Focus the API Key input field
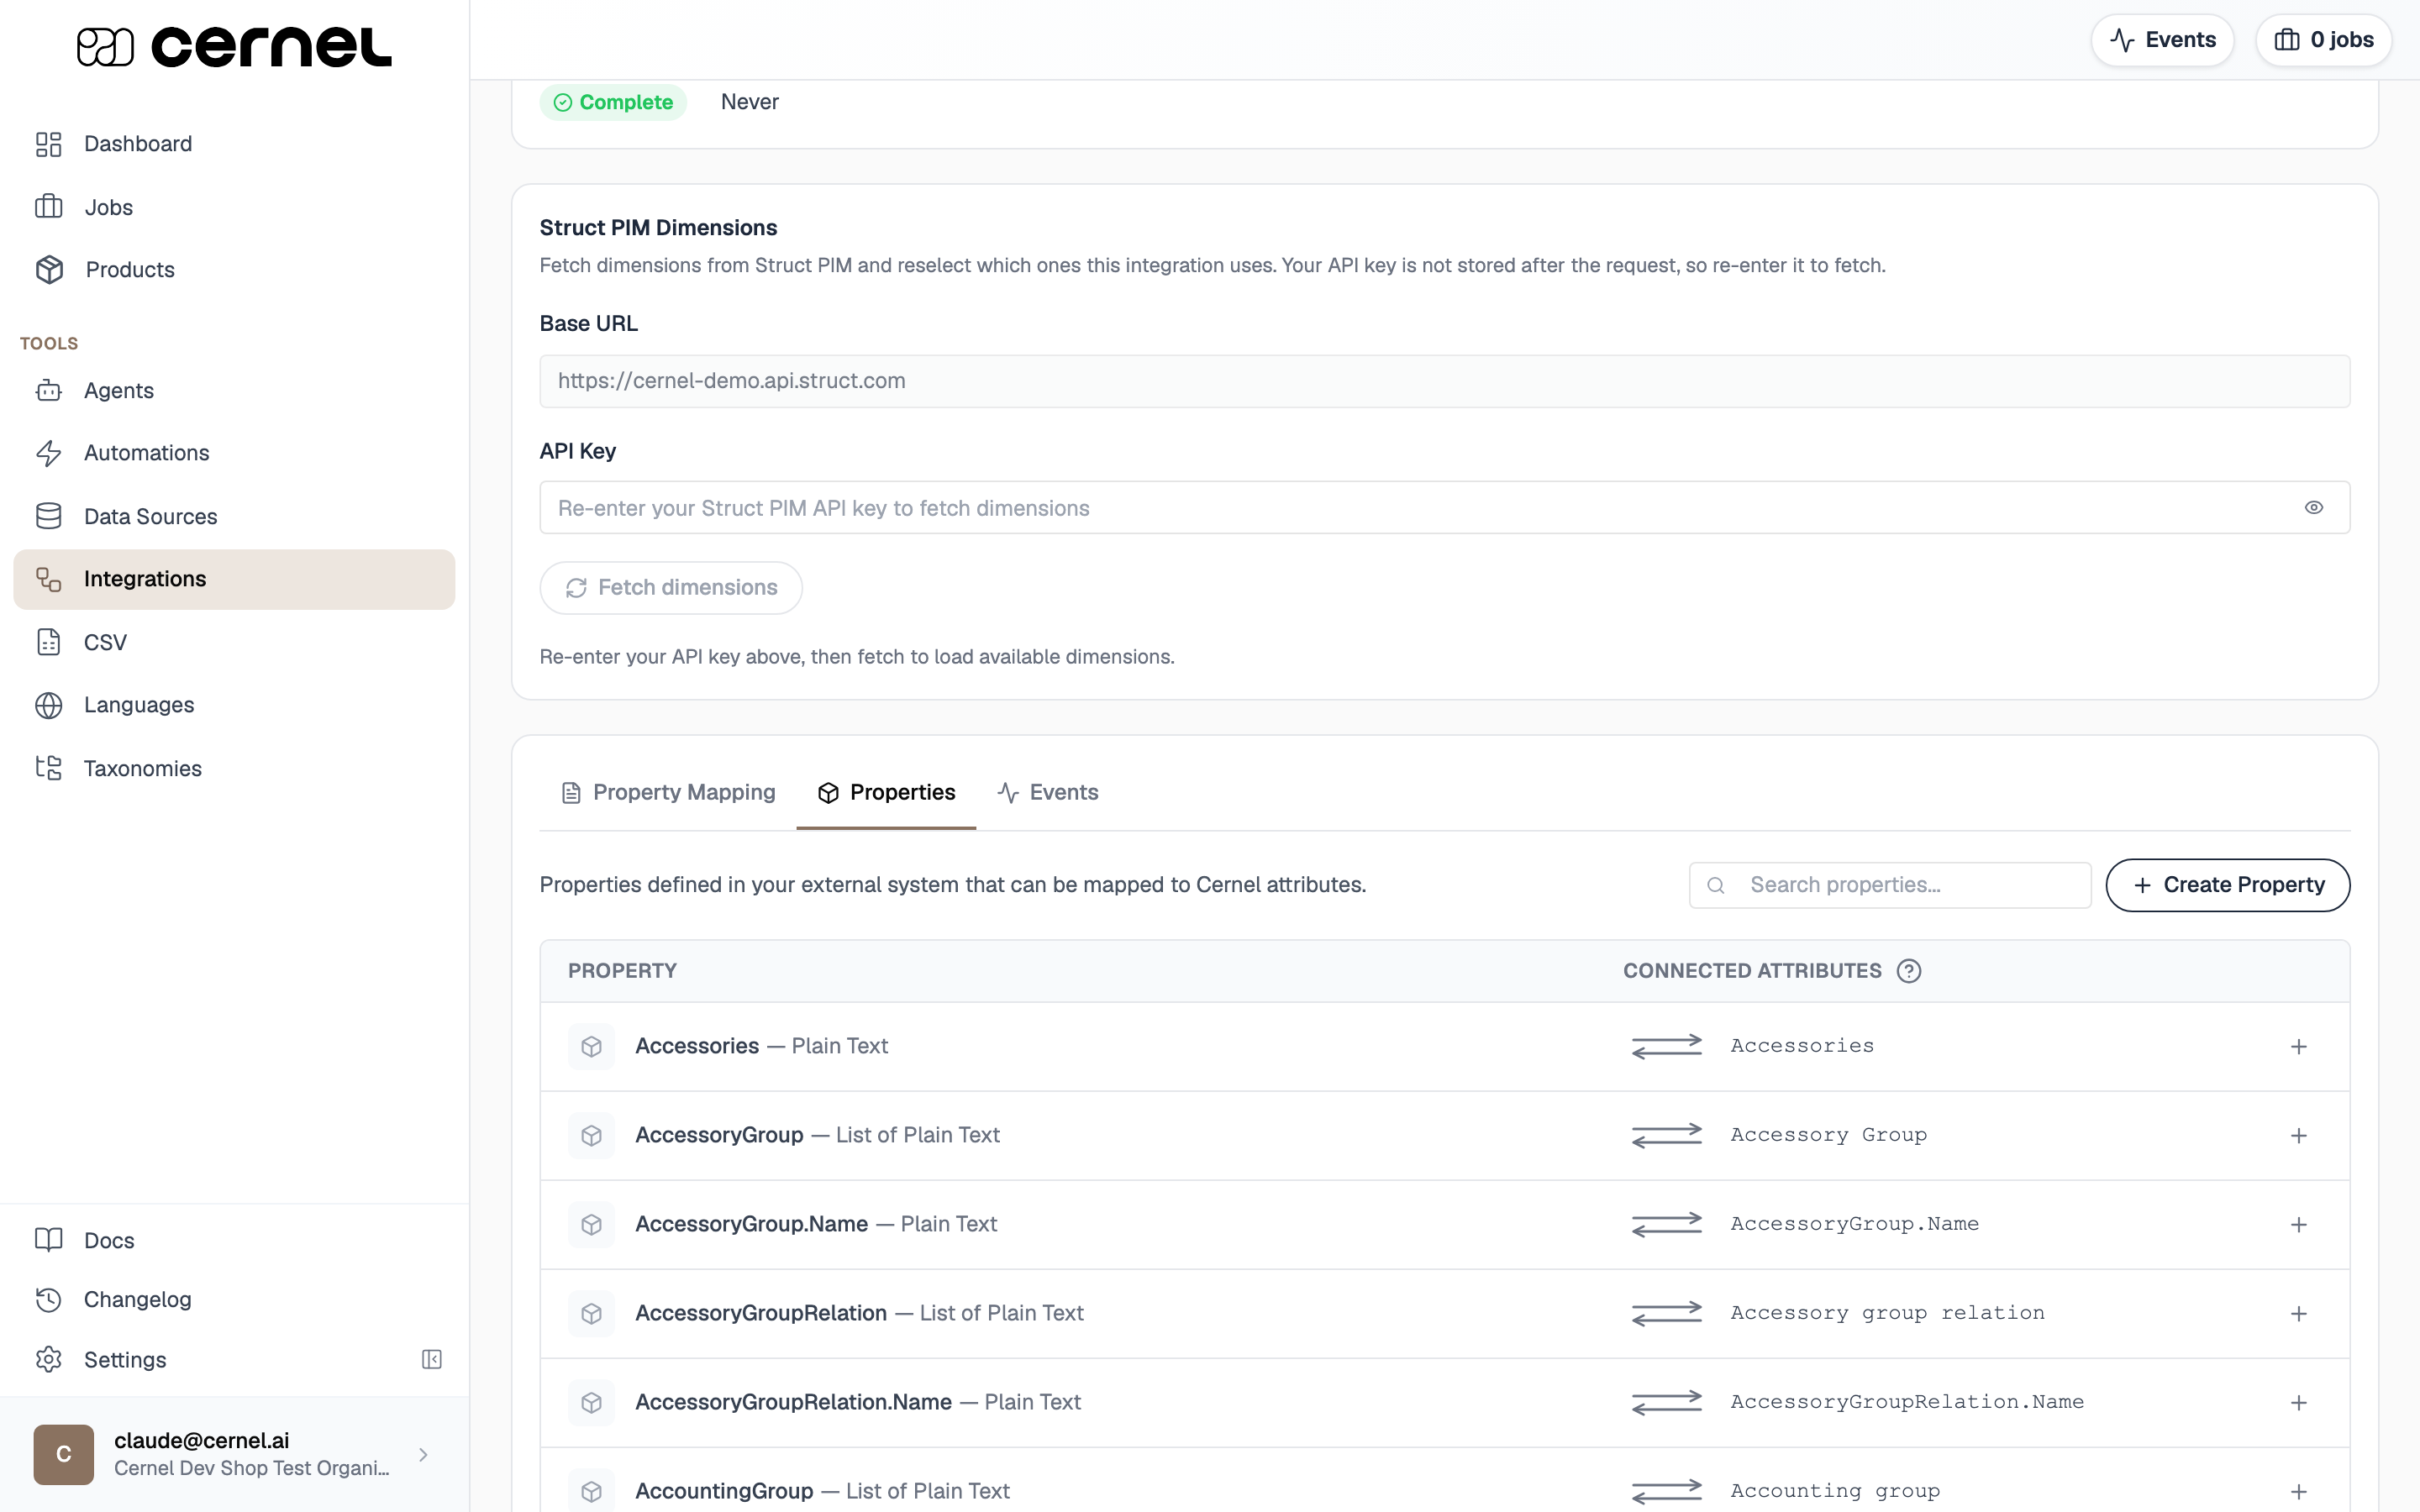The height and width of the screenshot is (1512, 2420). pos(1444,508)
